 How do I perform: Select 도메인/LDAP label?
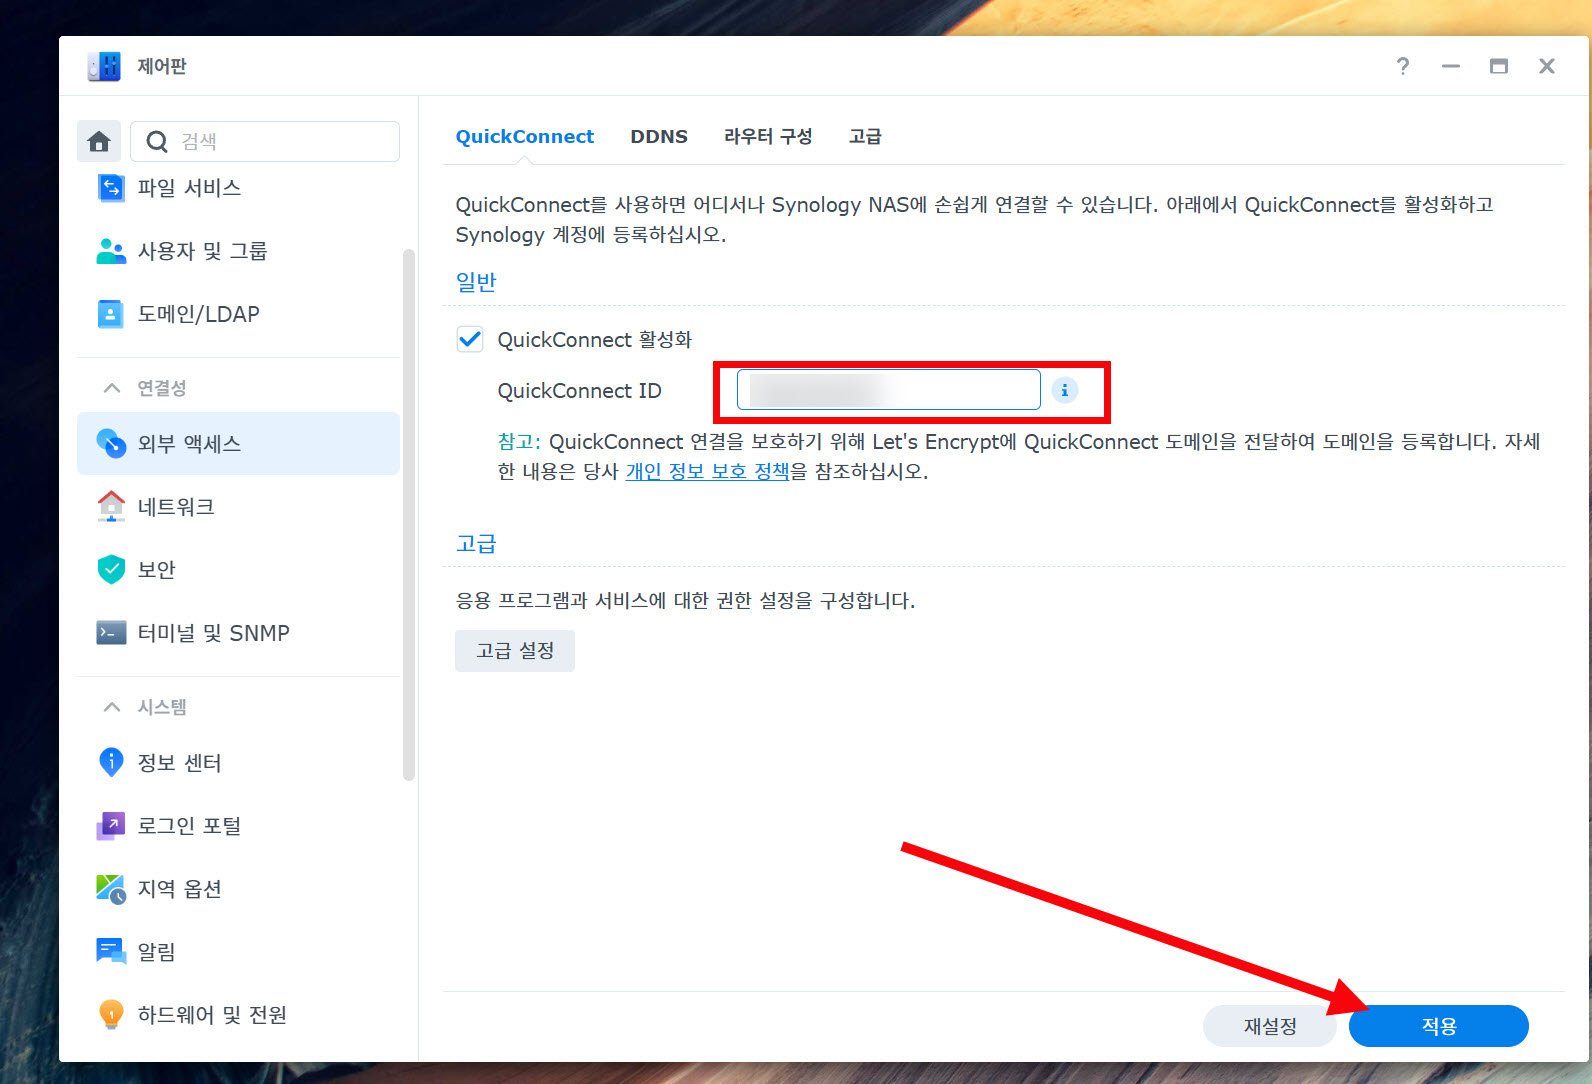(x=198, y=314)
